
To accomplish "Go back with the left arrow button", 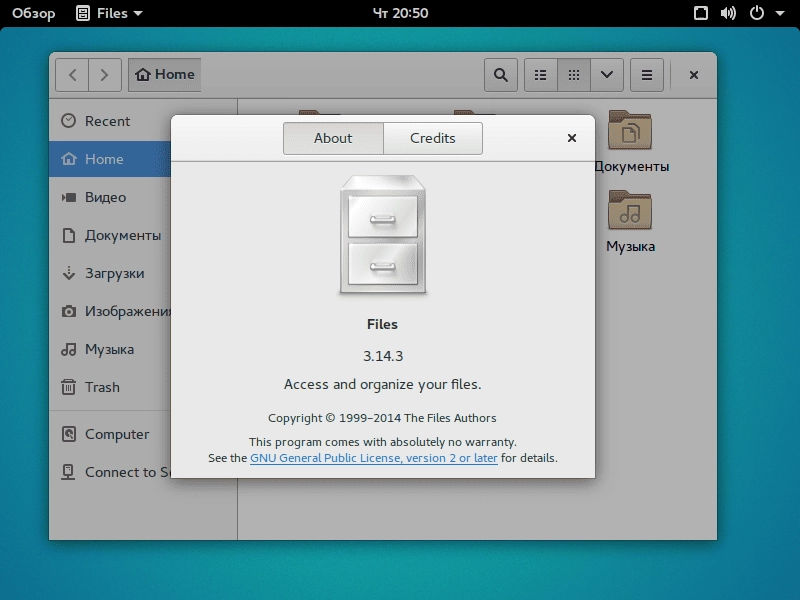I will (x=72, y=75).
